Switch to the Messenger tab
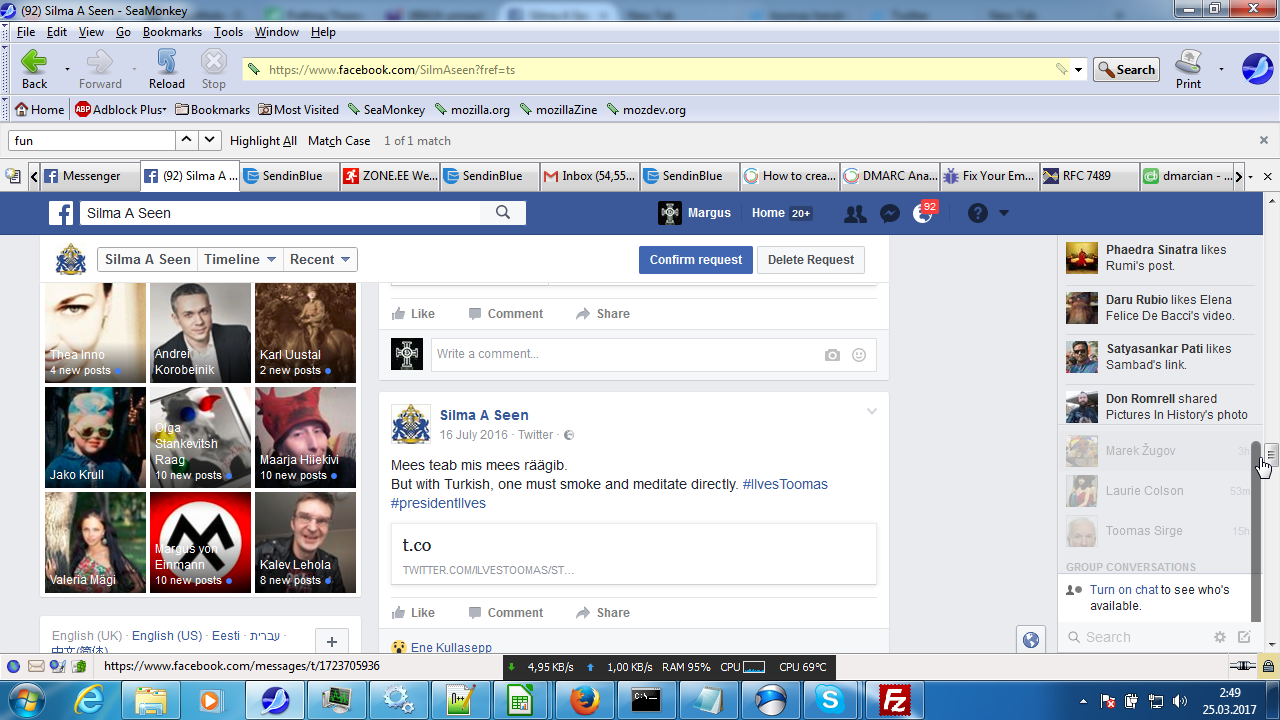The height and width of the screenshot is (720, 1280). (90, 176)
